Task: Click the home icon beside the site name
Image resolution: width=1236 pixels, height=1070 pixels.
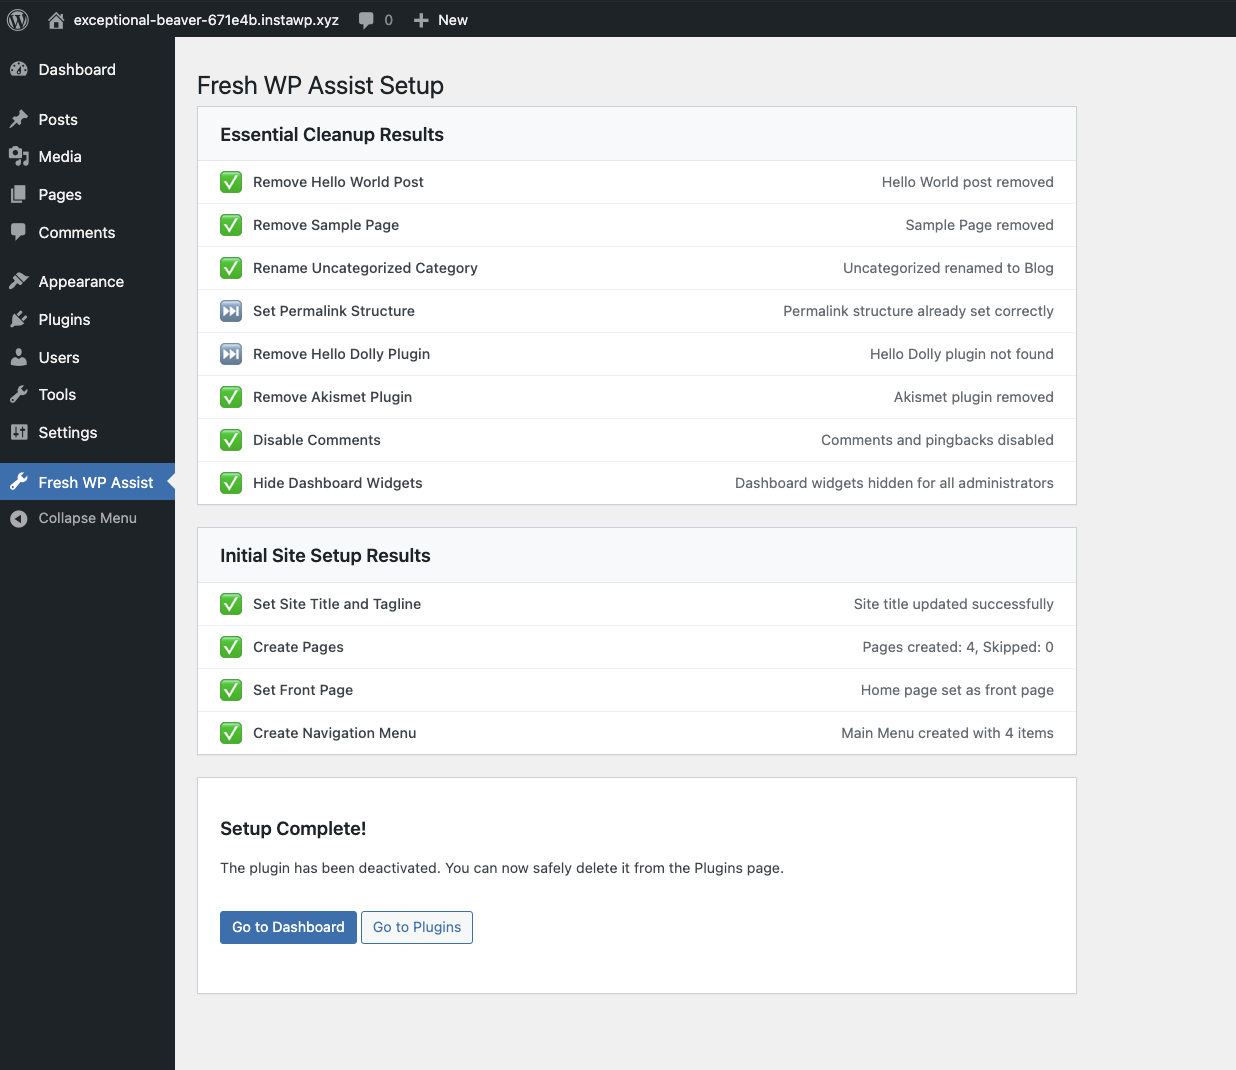Action: click(x=56, y=20)
